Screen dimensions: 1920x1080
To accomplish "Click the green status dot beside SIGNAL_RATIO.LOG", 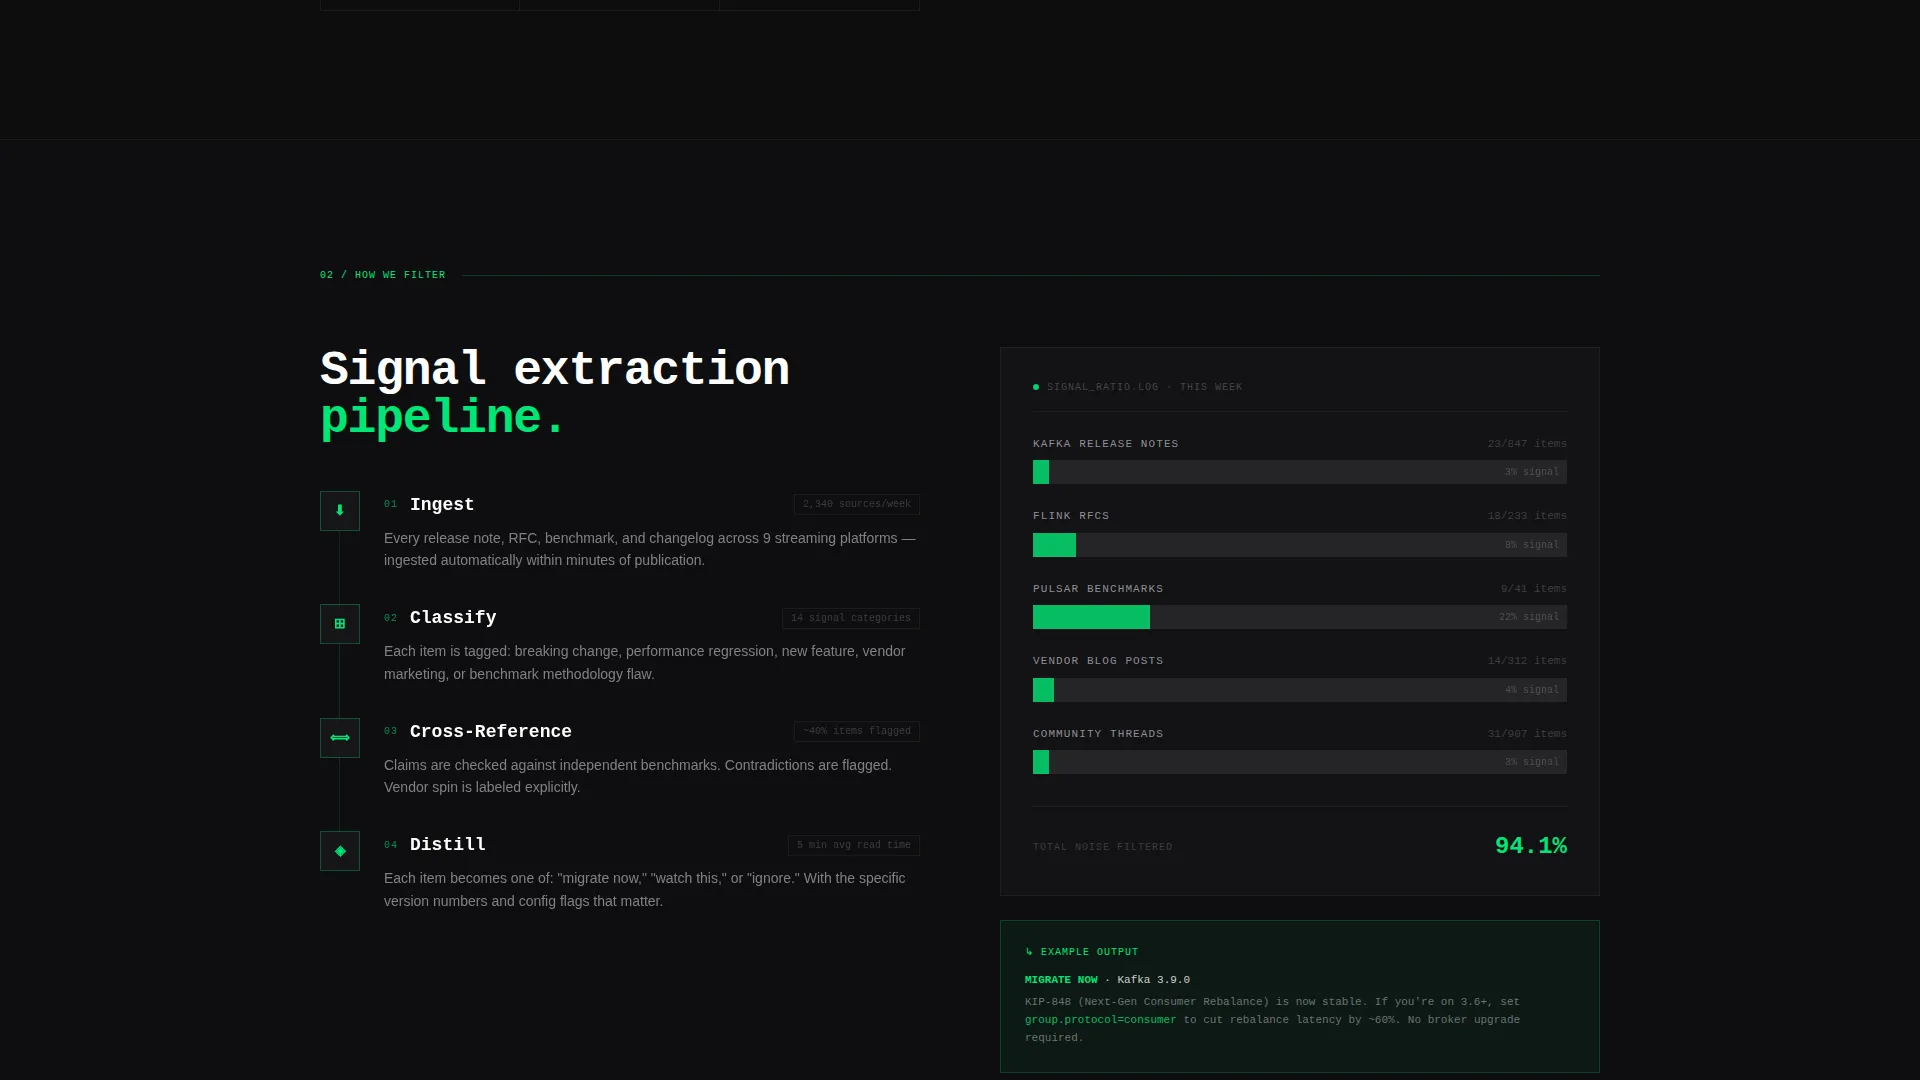I will coord(1036,387).
